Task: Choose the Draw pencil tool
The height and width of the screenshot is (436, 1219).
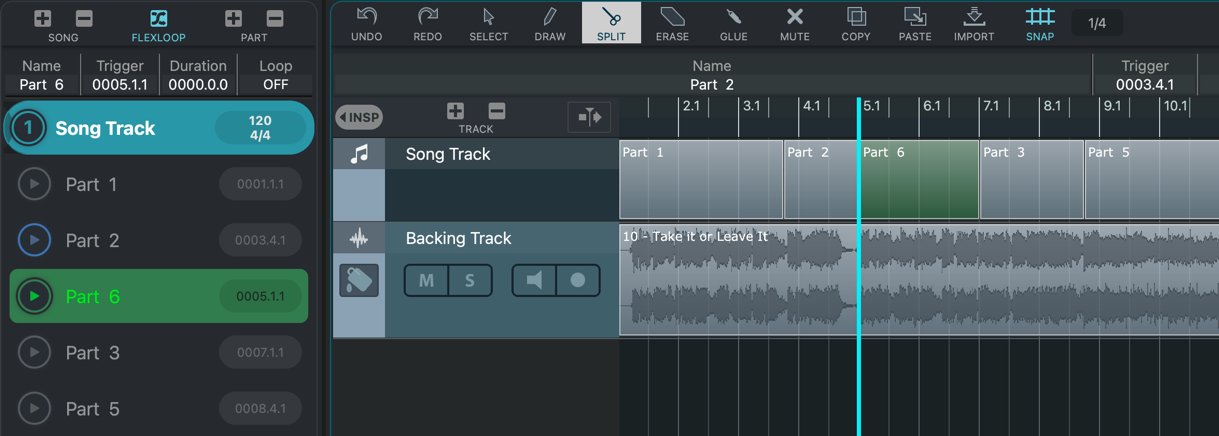Action: [549, 22]
